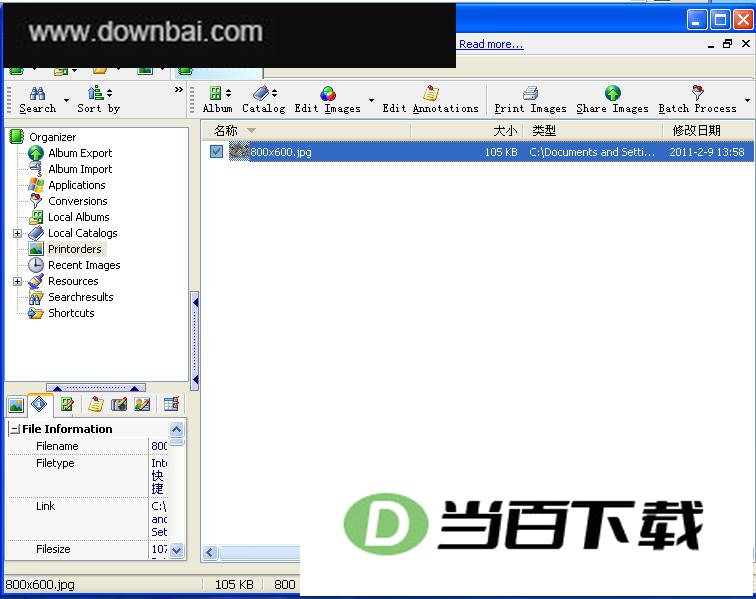This screenshot has width=756, height=599.
Task: Expand the Resources tree node
Action: point(17,281)
